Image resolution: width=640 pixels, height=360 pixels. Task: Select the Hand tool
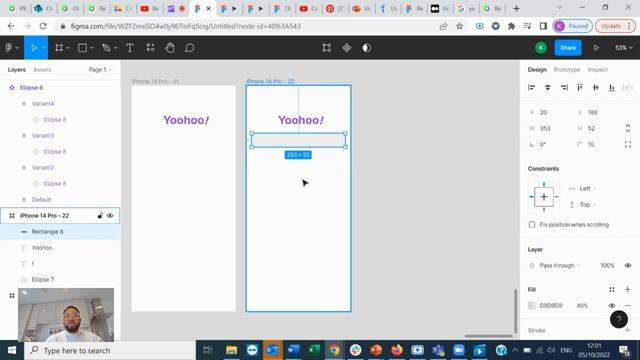pyautogui.click(x=170, y=48)
